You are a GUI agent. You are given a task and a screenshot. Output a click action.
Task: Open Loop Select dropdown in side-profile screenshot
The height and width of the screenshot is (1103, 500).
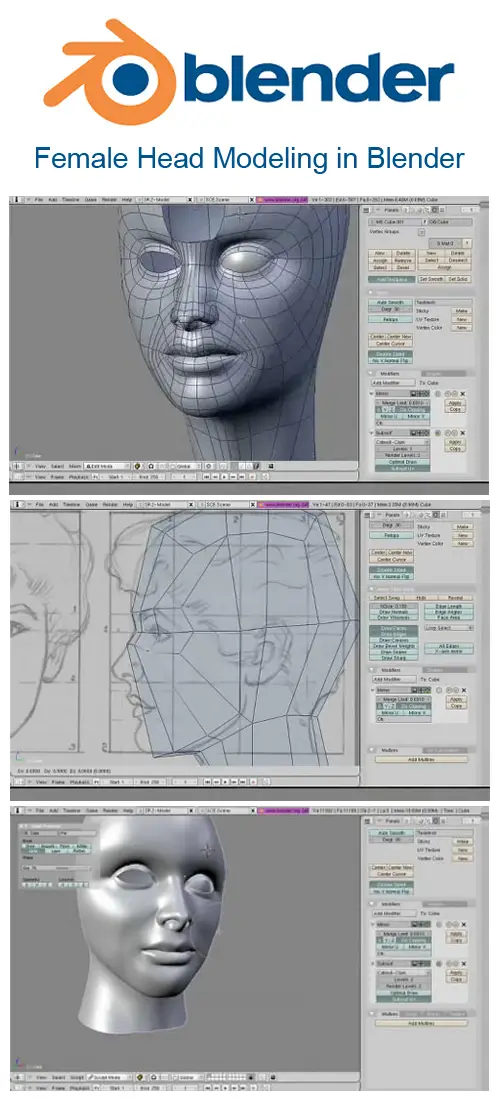point(449,628)
